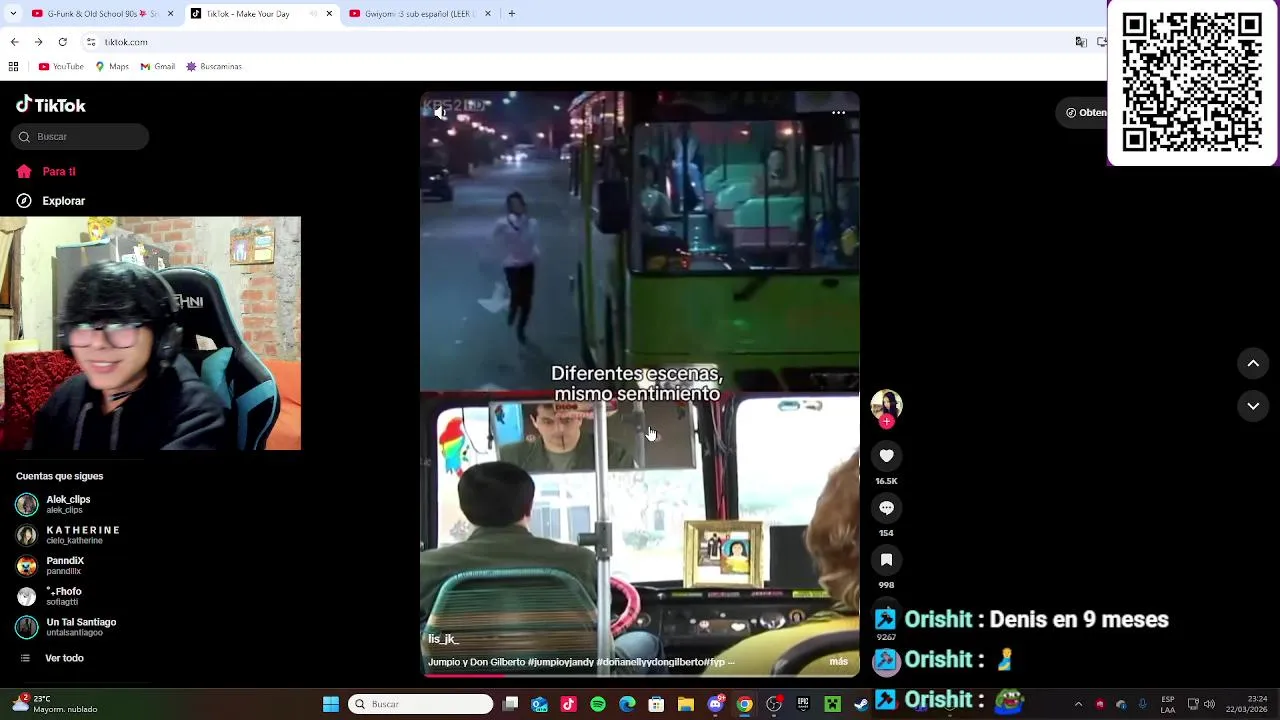
Task: Open File Explorer from the taskbar
Action: tap(685, 705)
